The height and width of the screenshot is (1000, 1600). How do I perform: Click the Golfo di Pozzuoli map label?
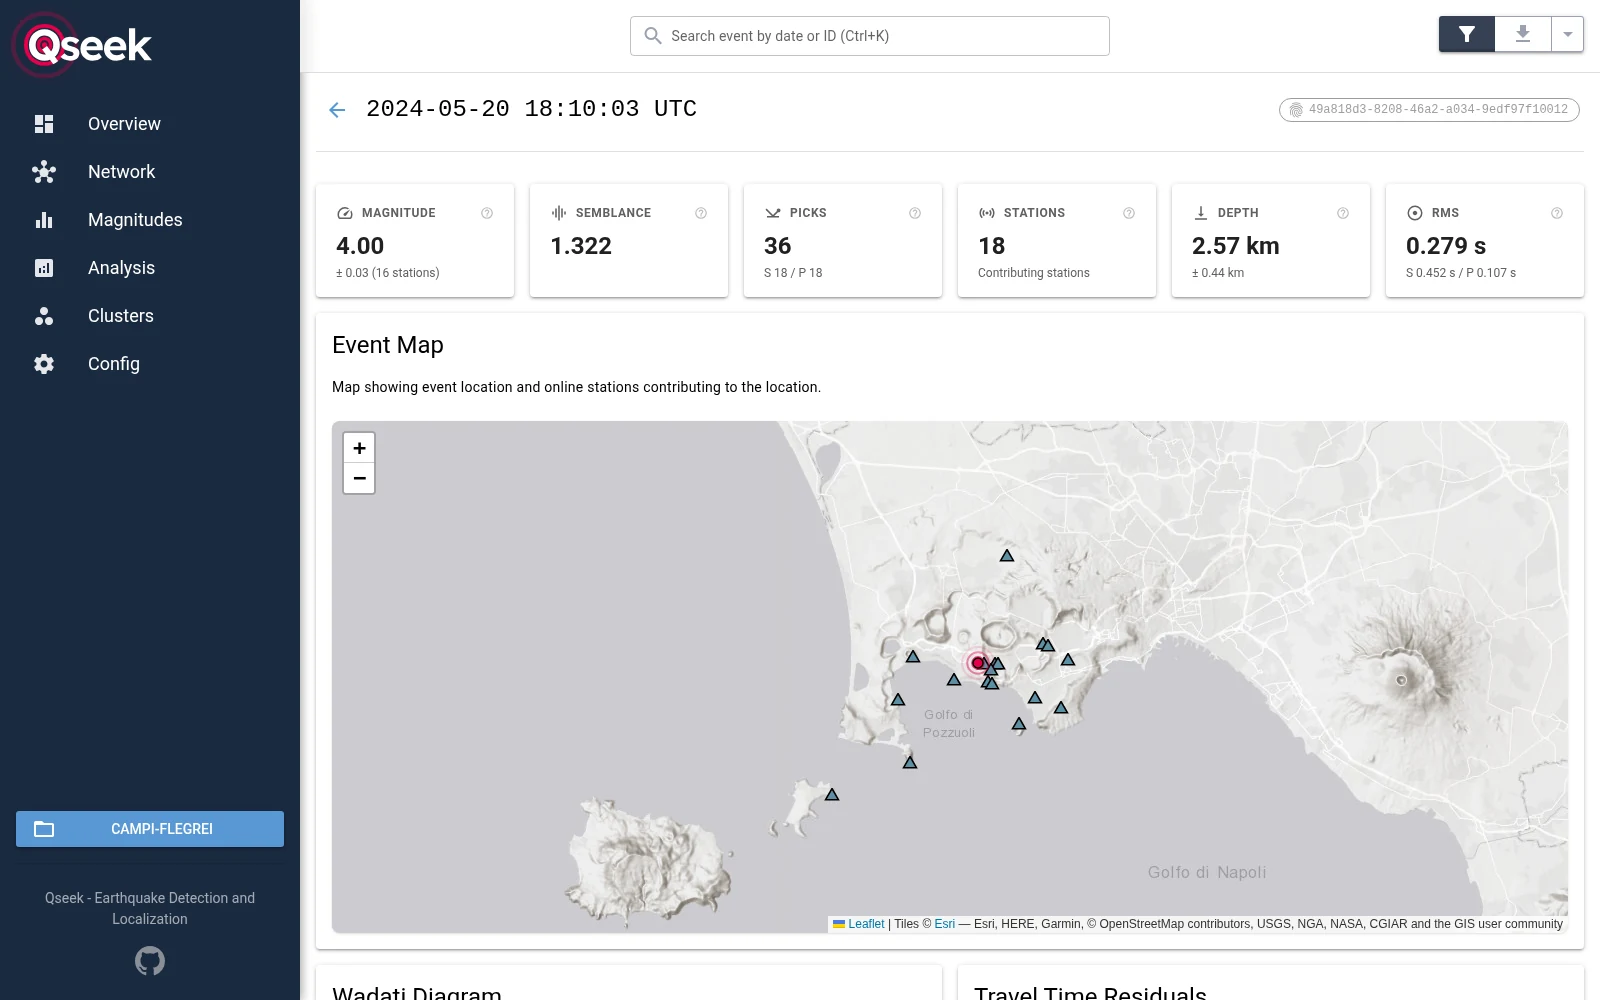[x=949, y=724]
